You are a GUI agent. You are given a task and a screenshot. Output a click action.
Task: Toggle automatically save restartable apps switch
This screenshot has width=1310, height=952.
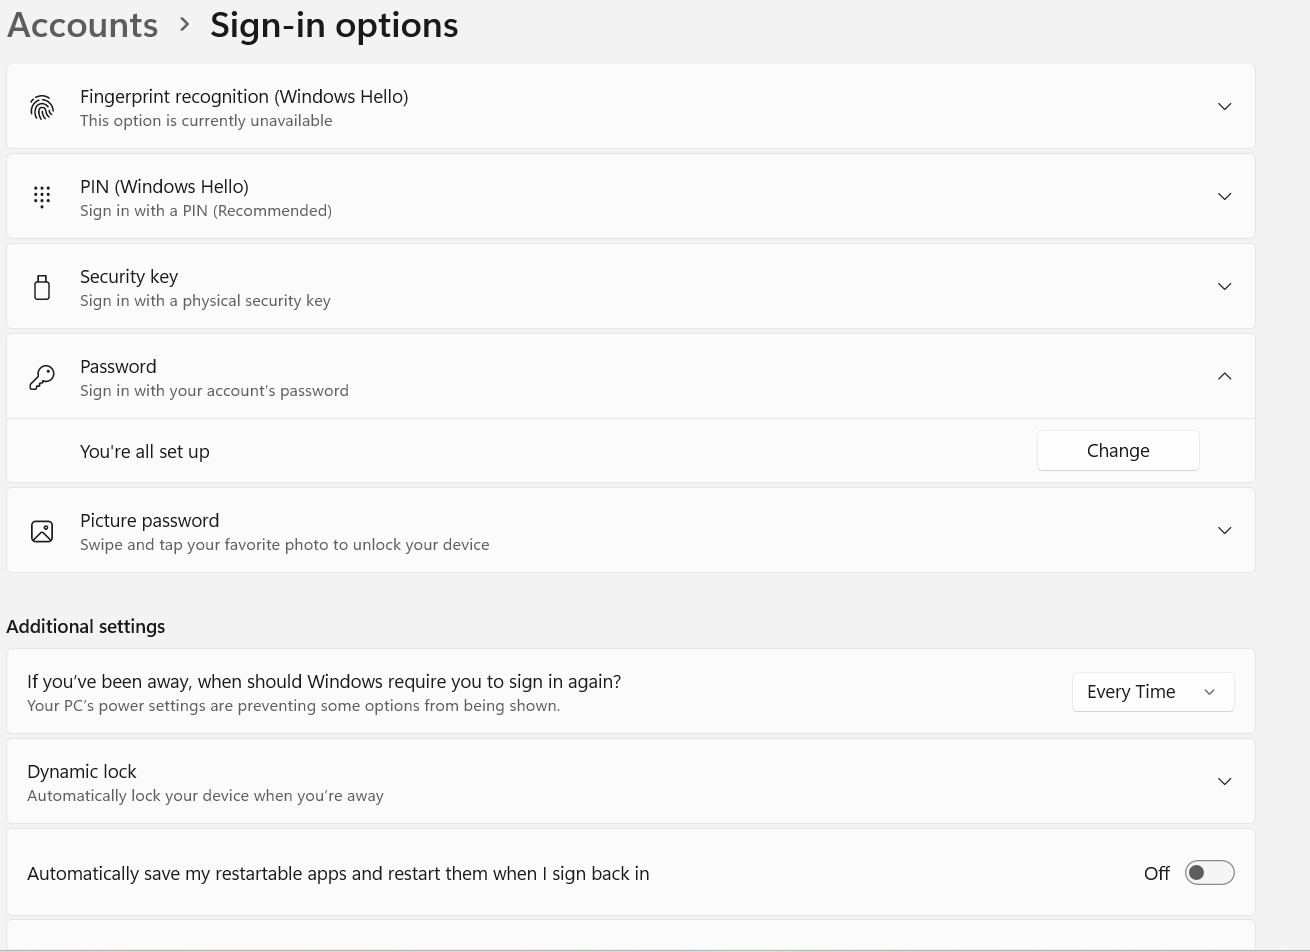[1209, 873]
